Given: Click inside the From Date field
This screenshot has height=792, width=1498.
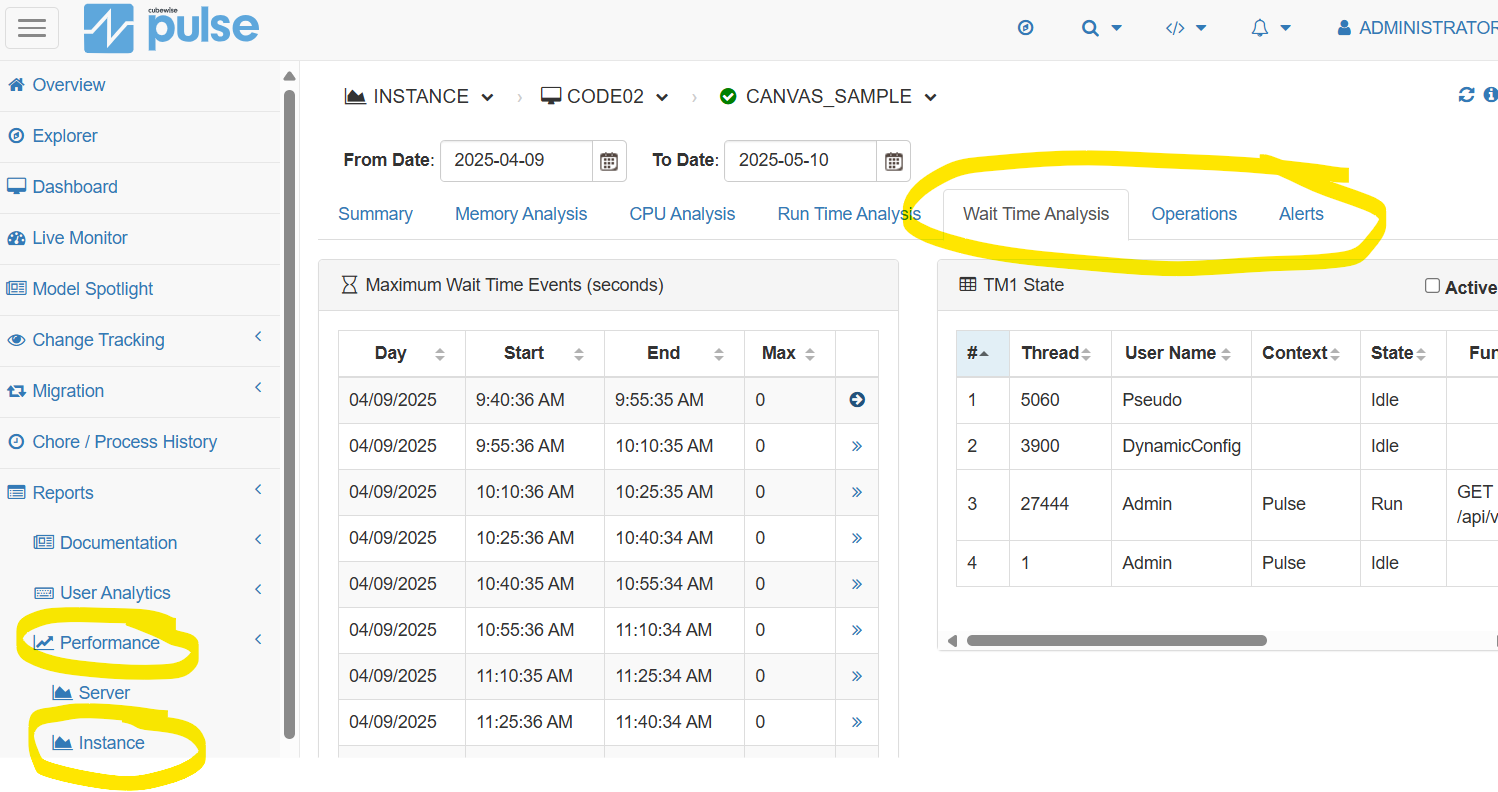Looking at the screenshot, I should (516, 161).
